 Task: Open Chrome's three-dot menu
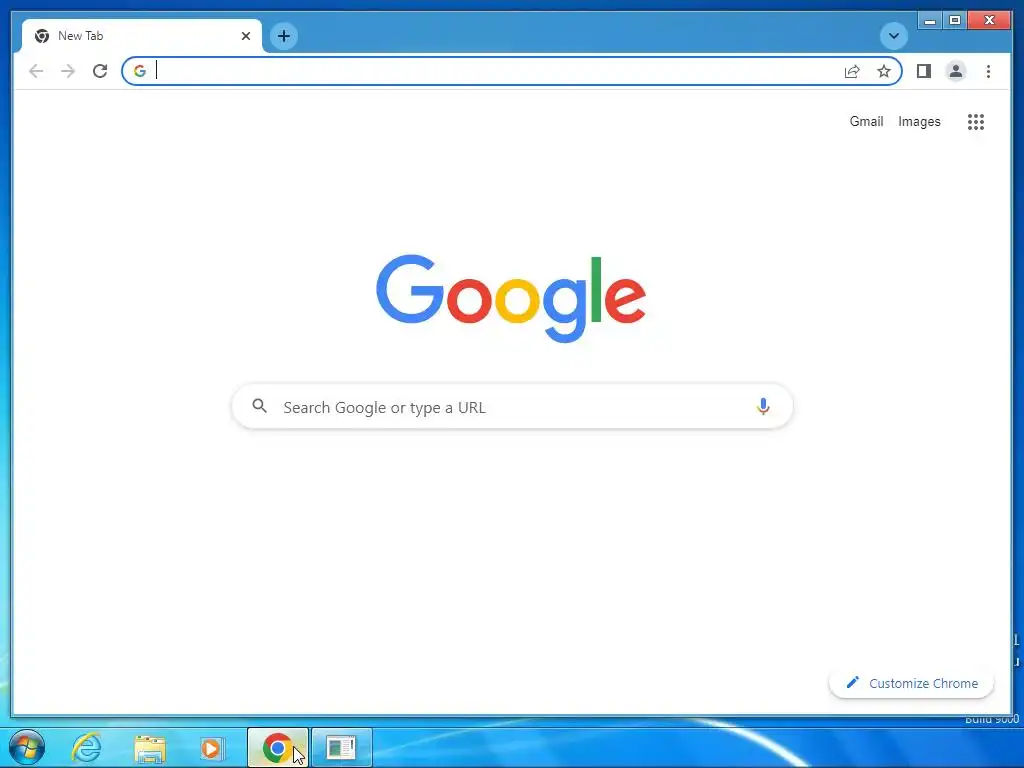988,71
